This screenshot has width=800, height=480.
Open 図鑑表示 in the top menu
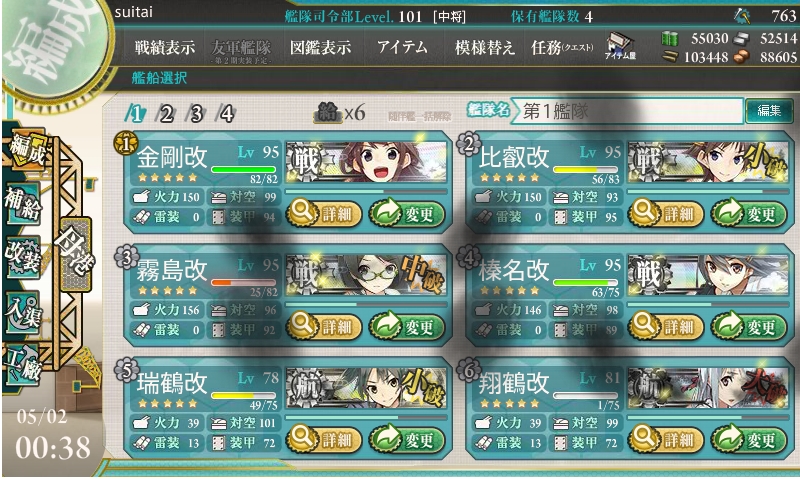pyautogui.click(x=320, y=48)
